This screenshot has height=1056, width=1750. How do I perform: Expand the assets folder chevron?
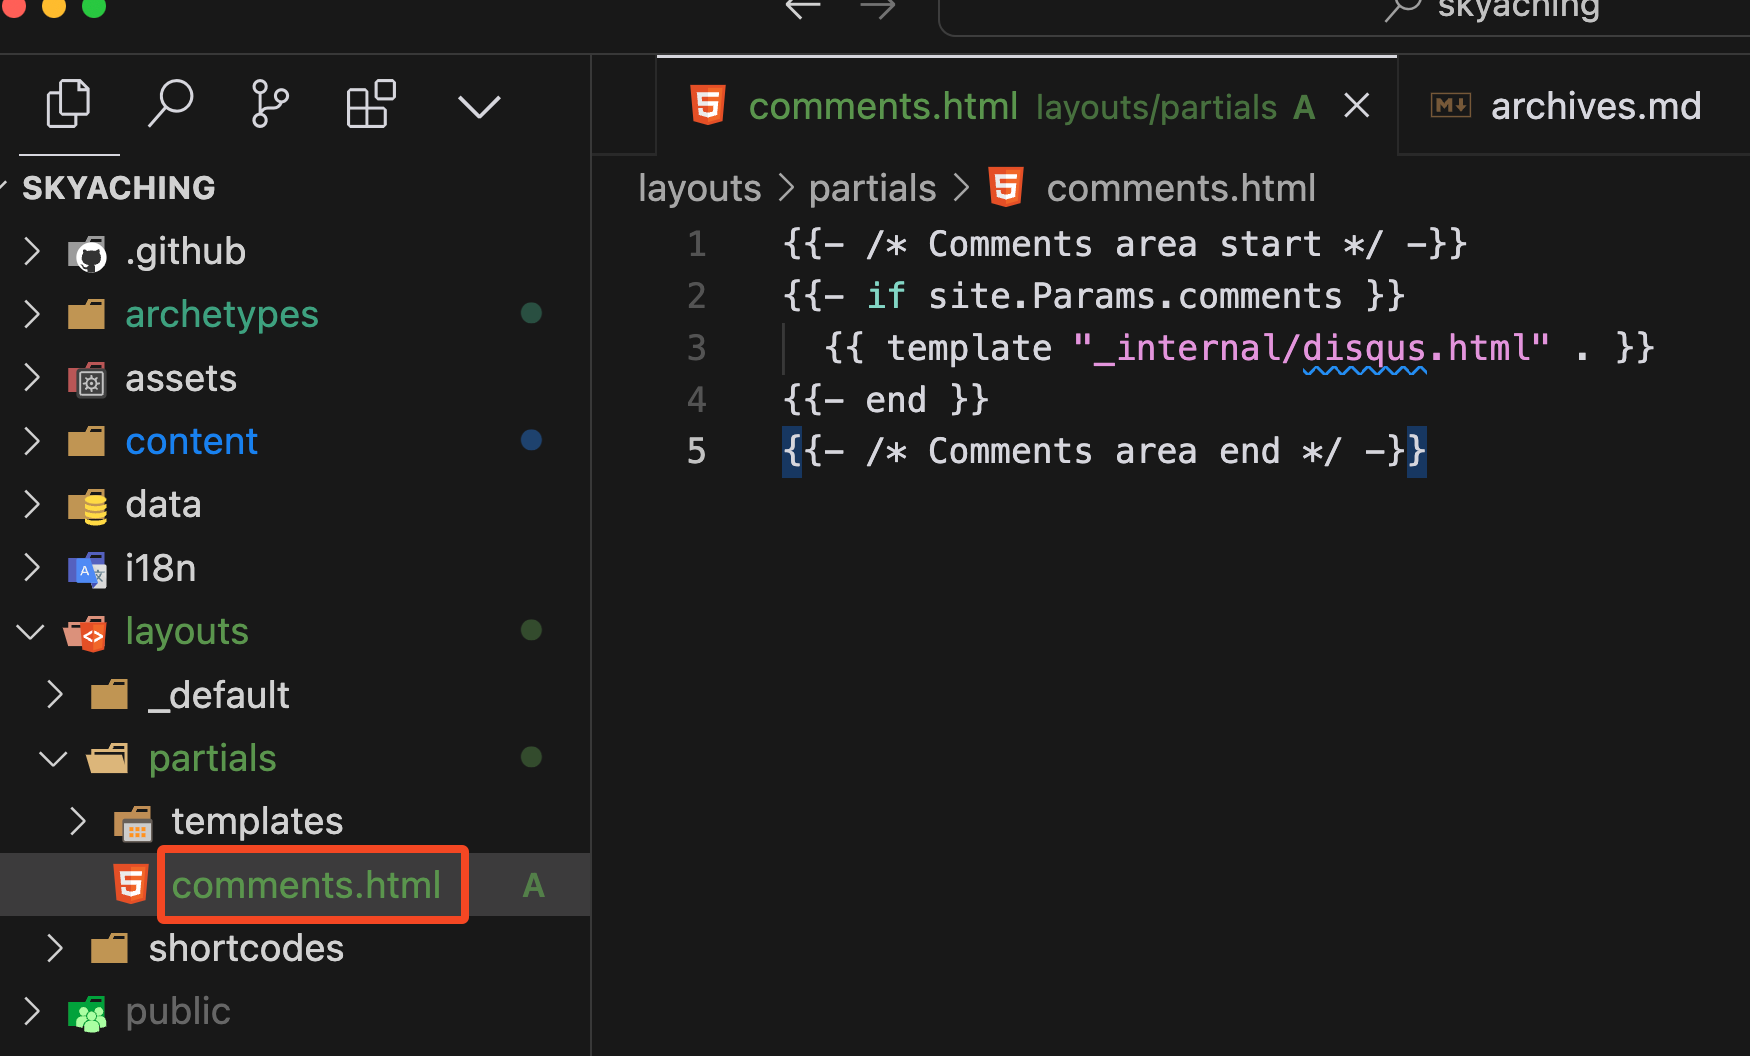click(32, 378)
